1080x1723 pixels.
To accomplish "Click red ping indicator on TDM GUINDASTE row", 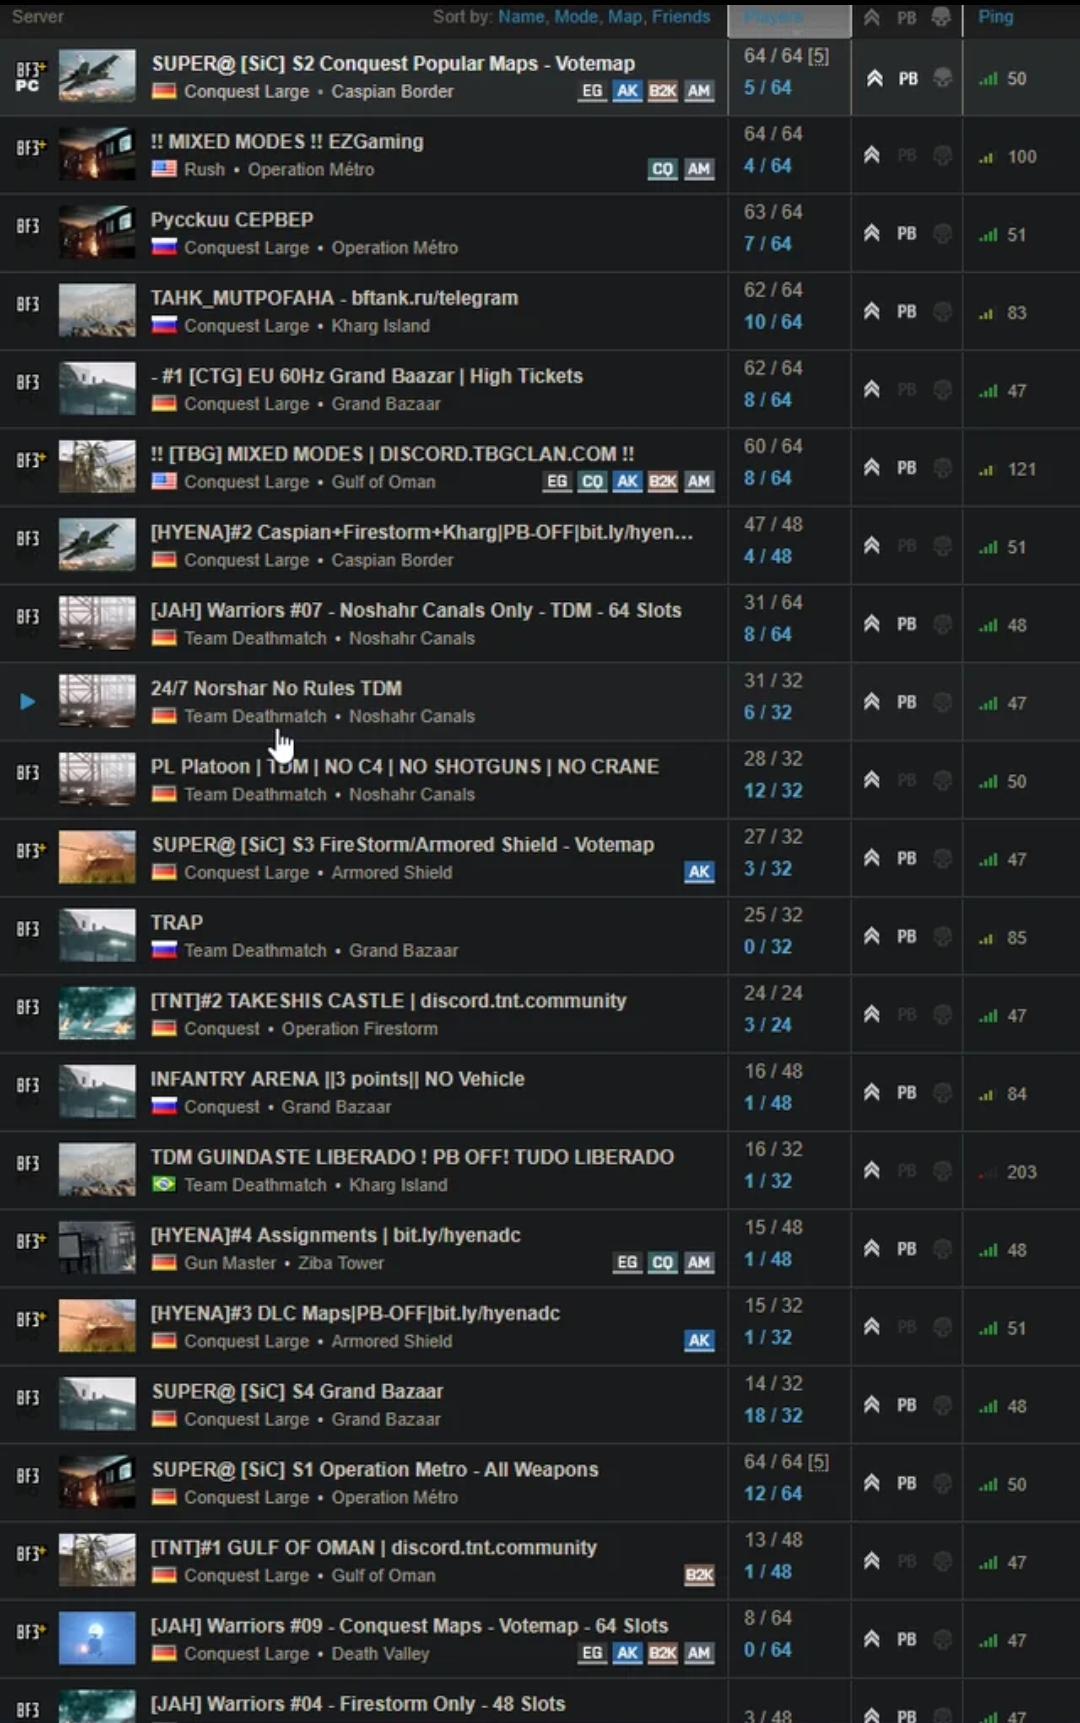I will click(x=988, y=1172).
